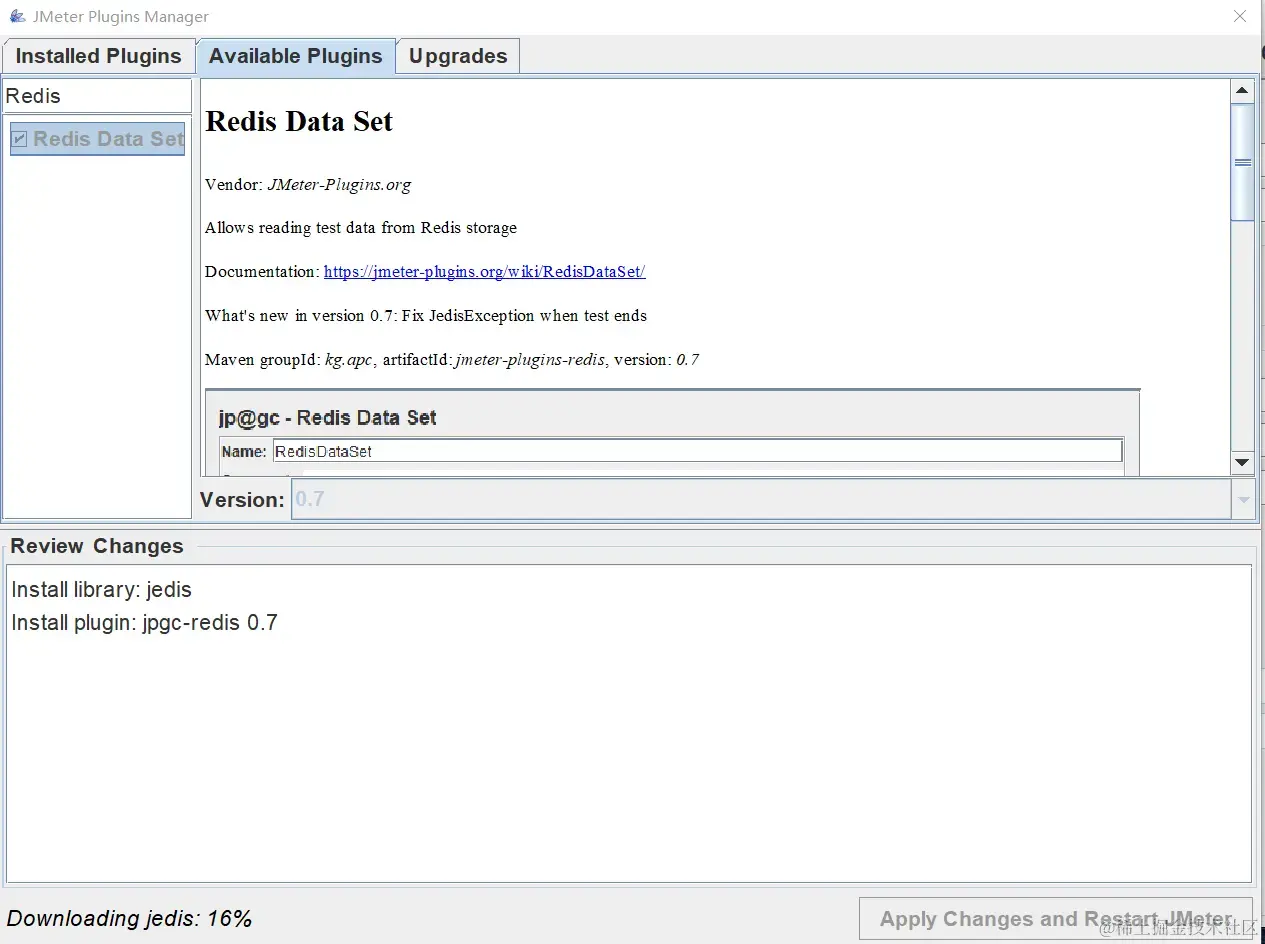Screen dimensions: 1265x944
Task: Switch to the Installed Plugins tab
Action: pyautogui.click(x=98, y=56)
